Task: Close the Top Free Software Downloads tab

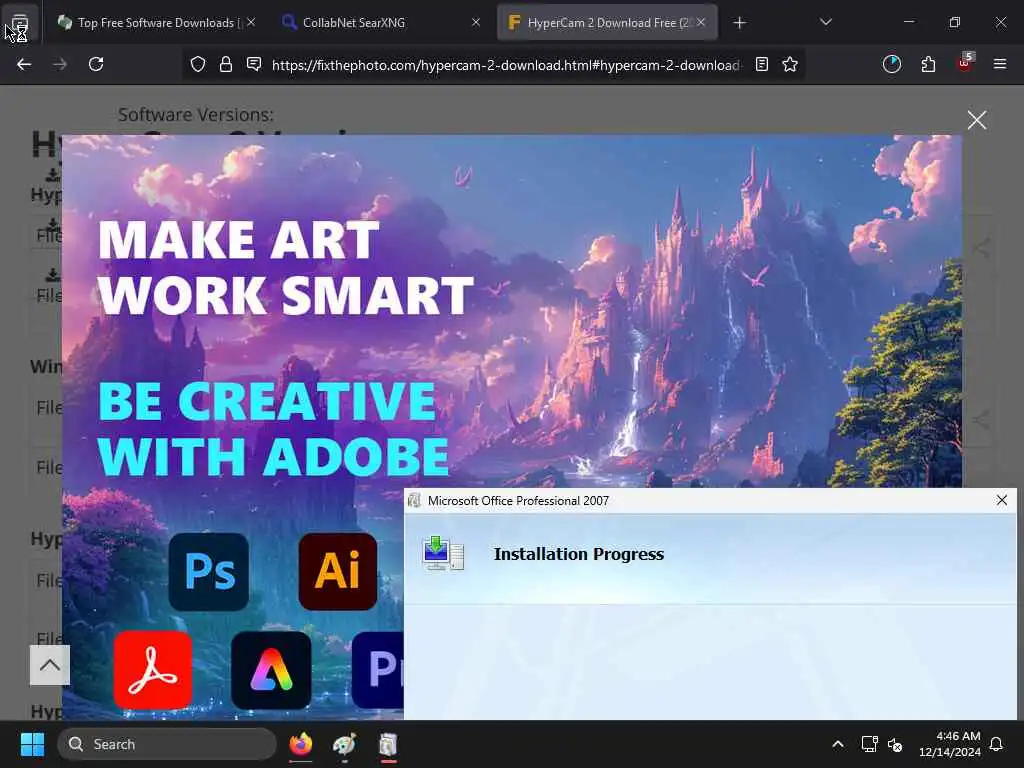Action: point(251,22)
